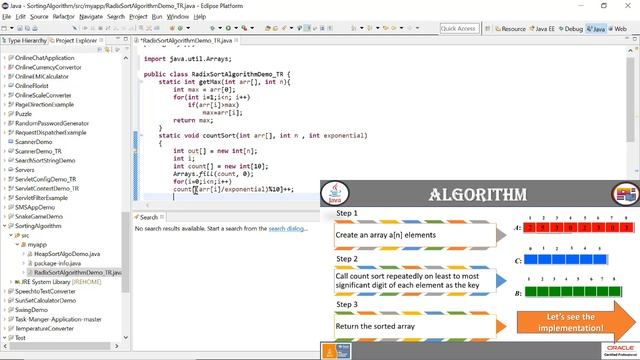Select HeapSortAlgoDemo.java file
This screenshot has width=640, height=360.
pos(67,254)
